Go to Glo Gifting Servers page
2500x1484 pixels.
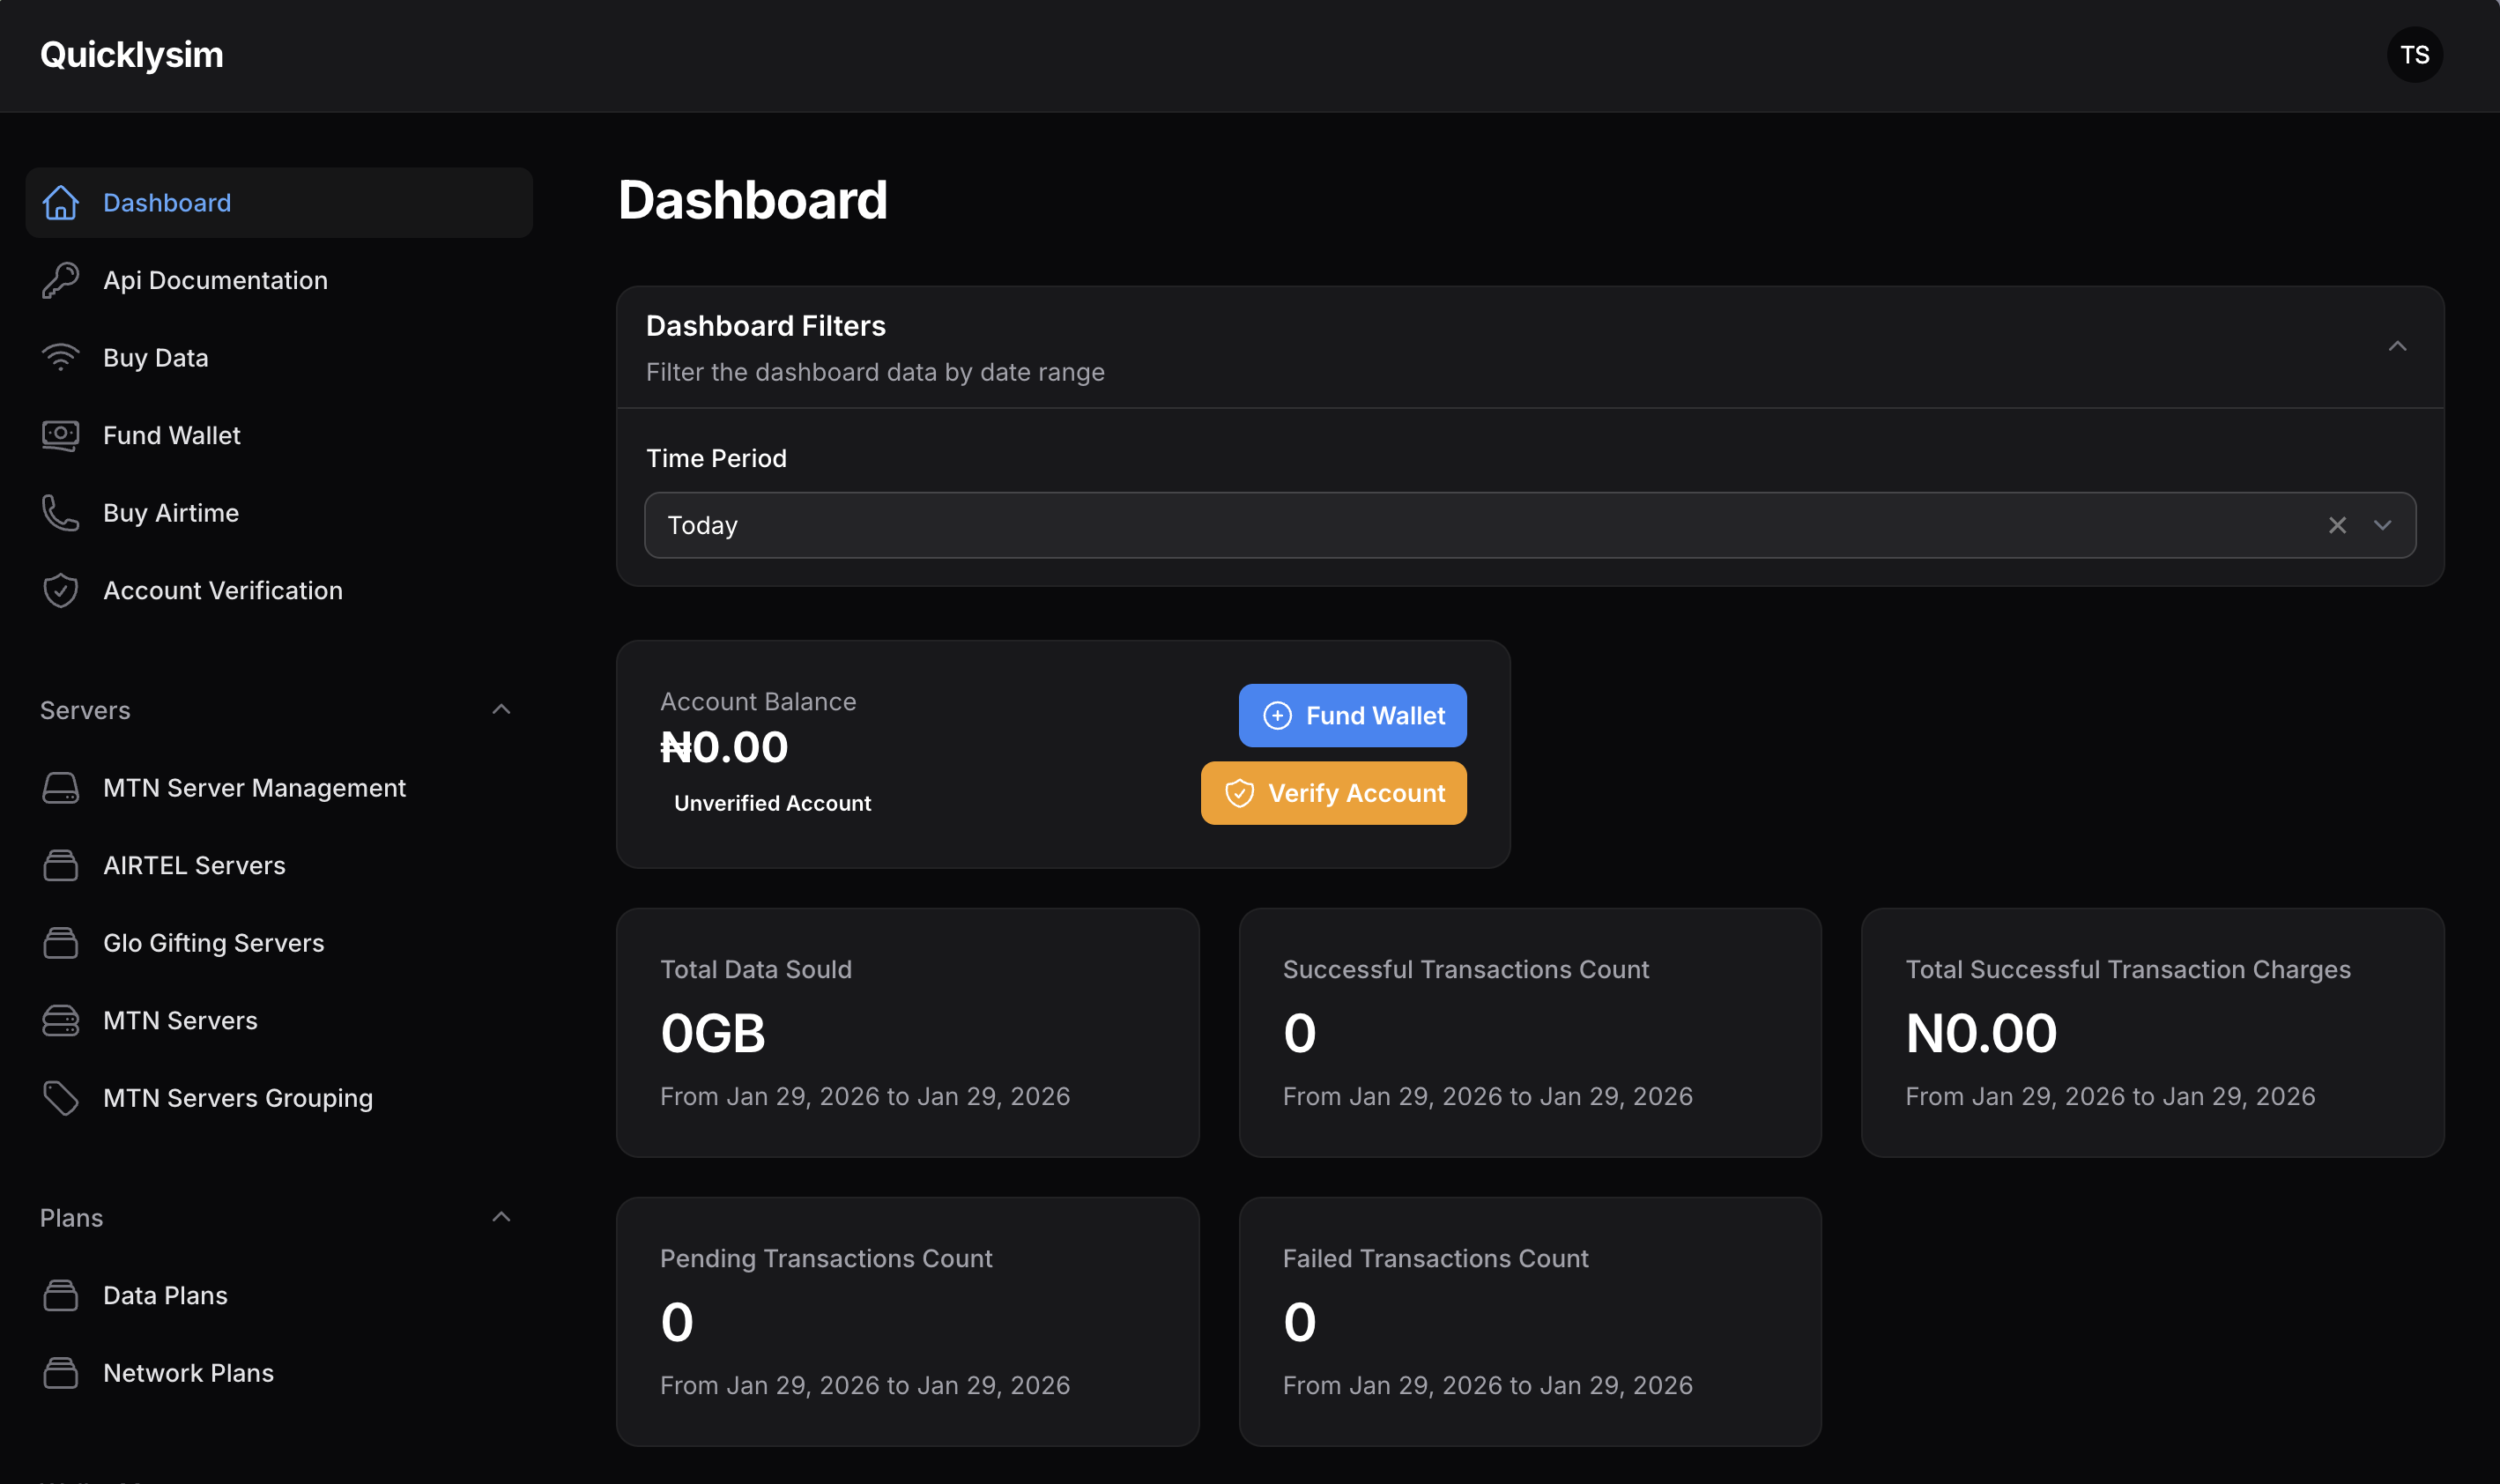[213, 943]
